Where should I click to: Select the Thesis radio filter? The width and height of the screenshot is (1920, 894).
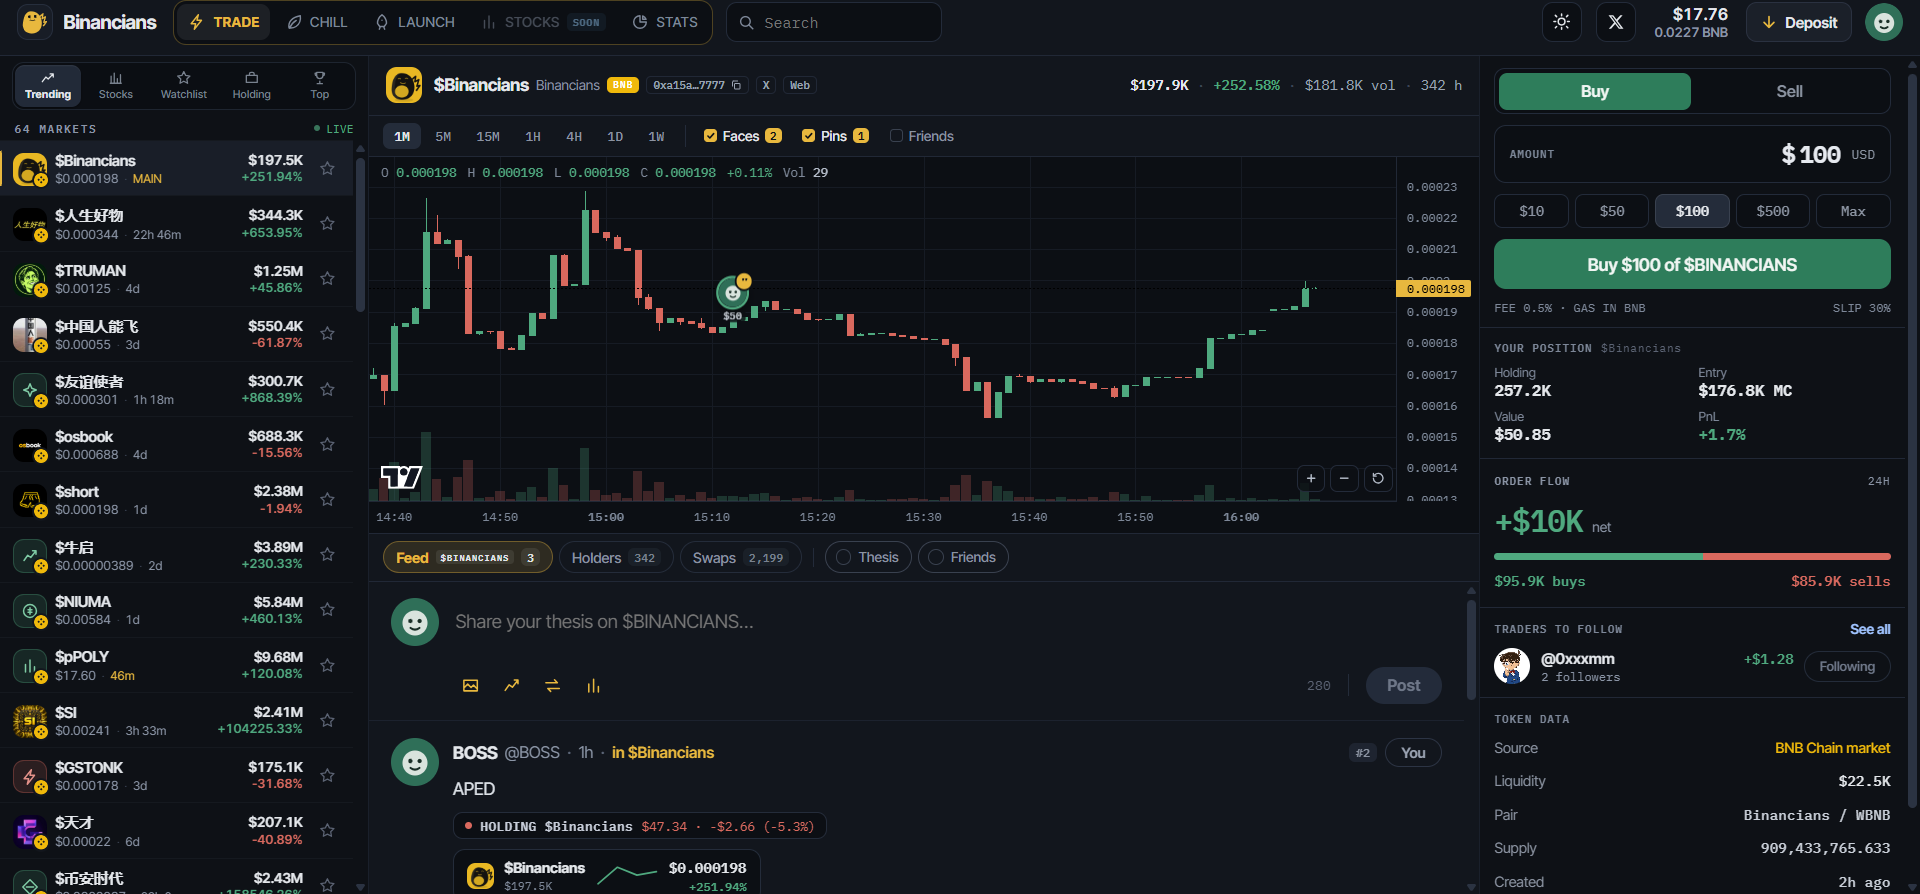click(868, 557)
